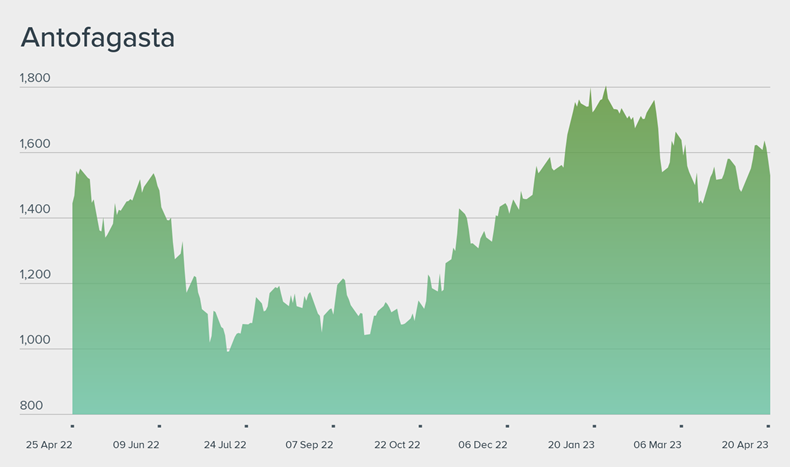This screenshot has height=467, width=790.
Task: Click the tick mark above 20 Jan 23
Action: pos(593,424)
